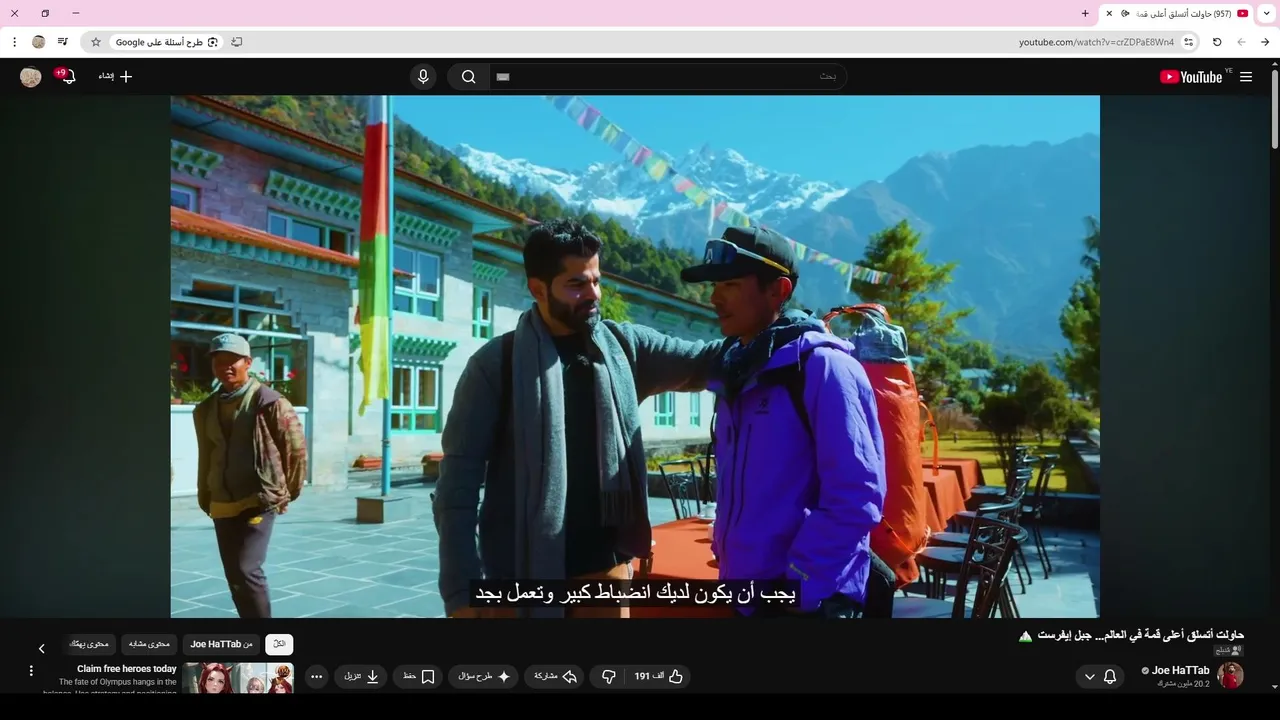Open the Joe HaTTab channel avatar

coord(1230,676)
